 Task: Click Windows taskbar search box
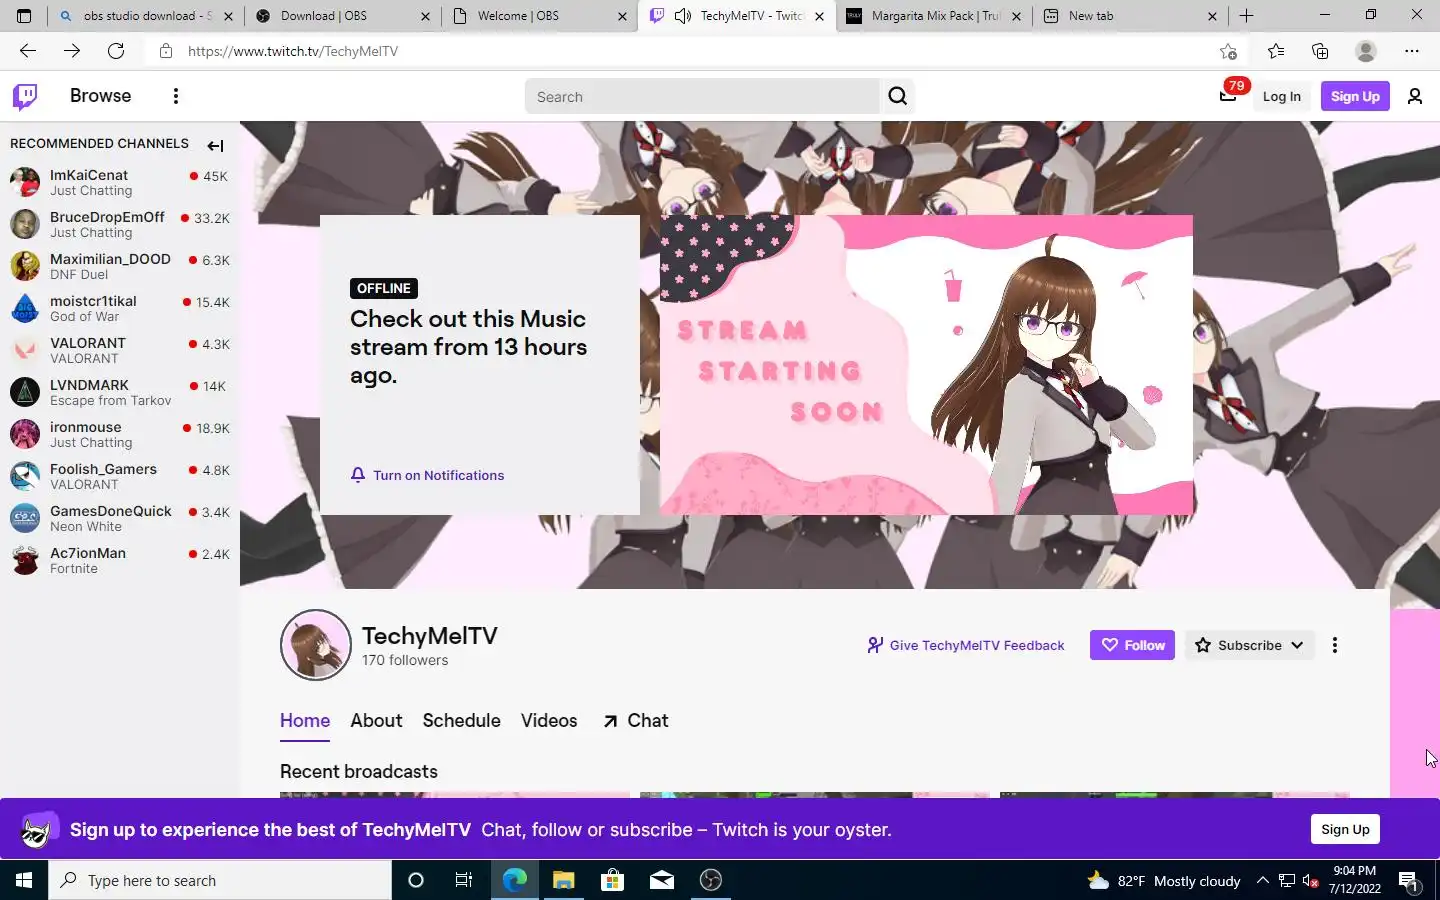(x=220, y=880)
